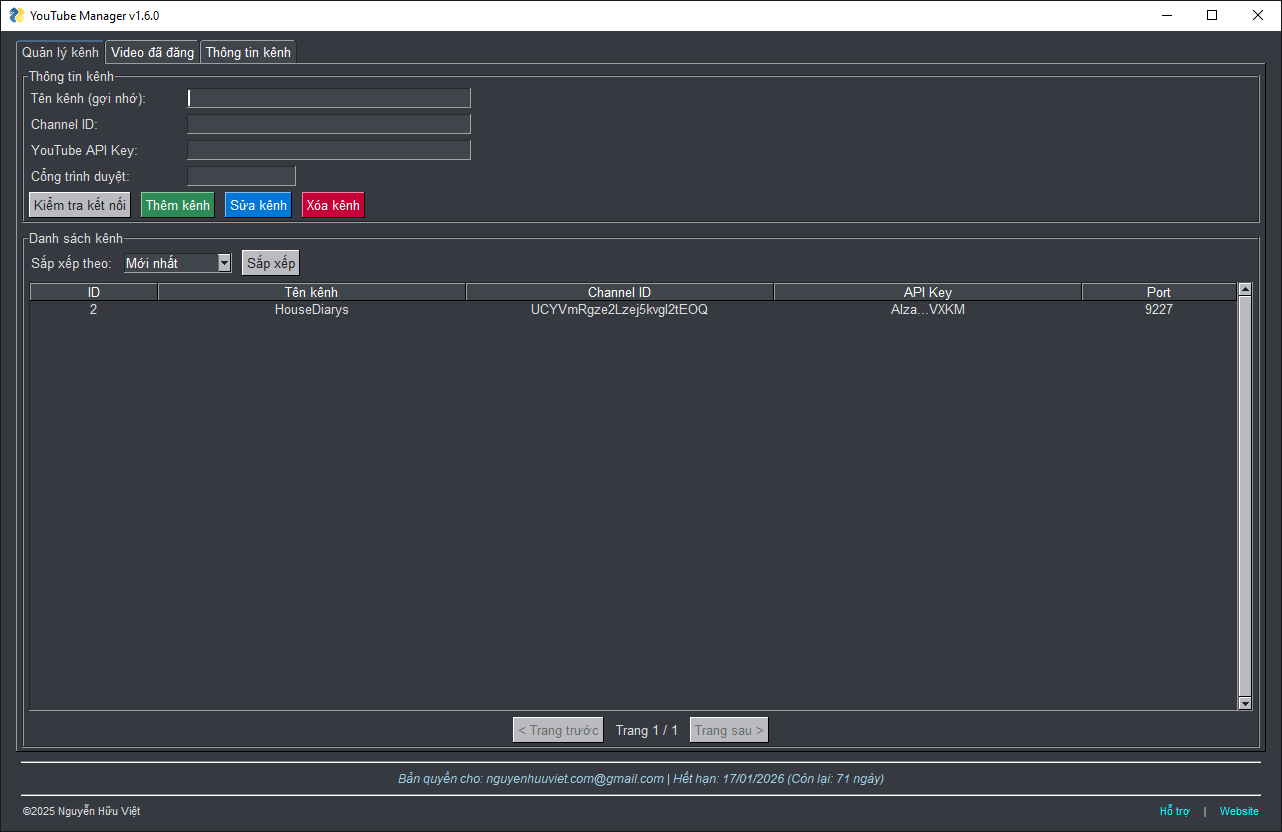Click into the Channel ID field
This screenshot has width=1282, height=832.
(x=329, y=124)
